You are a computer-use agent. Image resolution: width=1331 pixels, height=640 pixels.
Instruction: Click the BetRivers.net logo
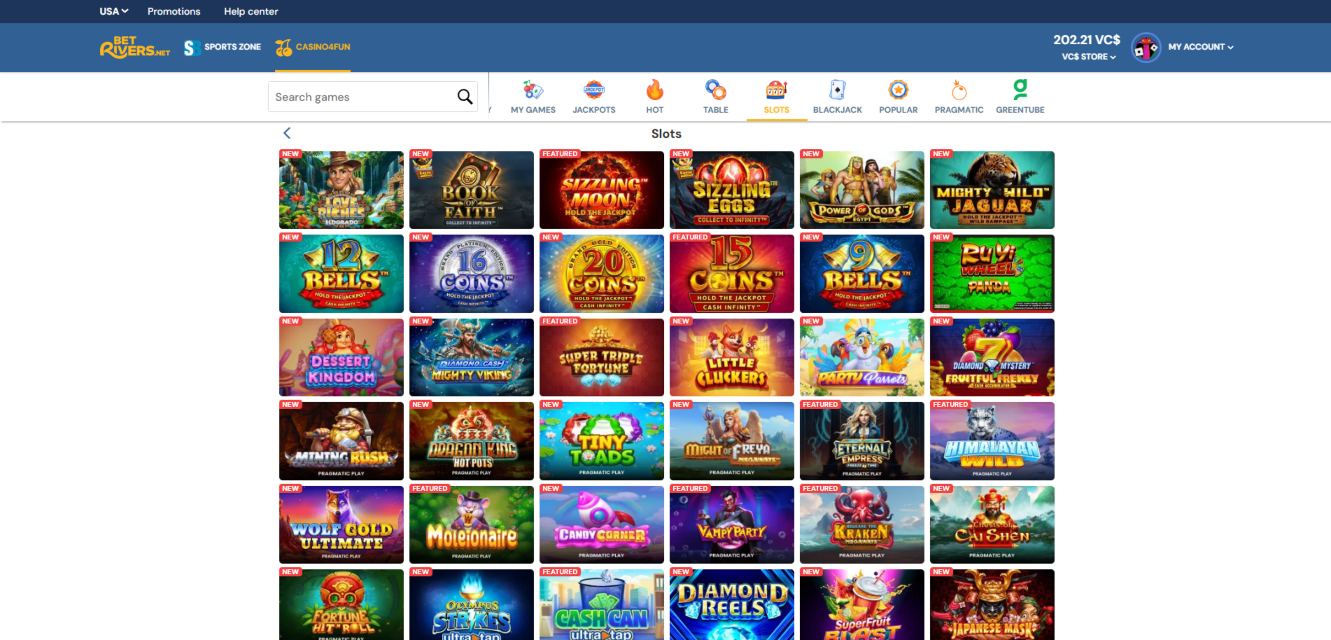[135, 47]
